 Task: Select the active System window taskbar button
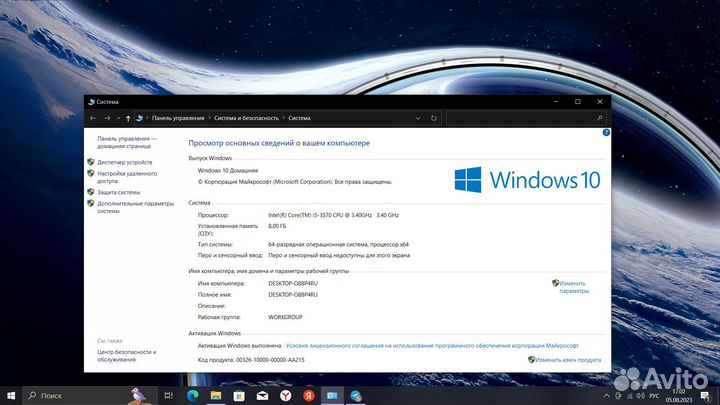332,395
